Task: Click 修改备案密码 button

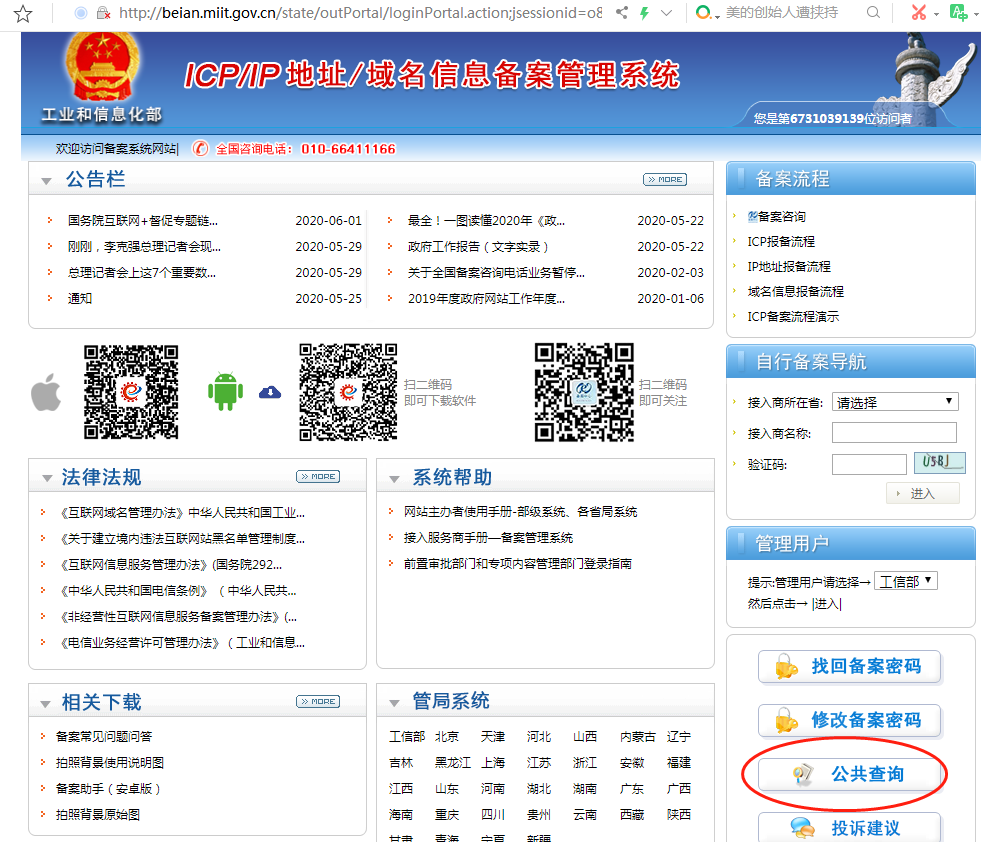Action: point(849,721)
